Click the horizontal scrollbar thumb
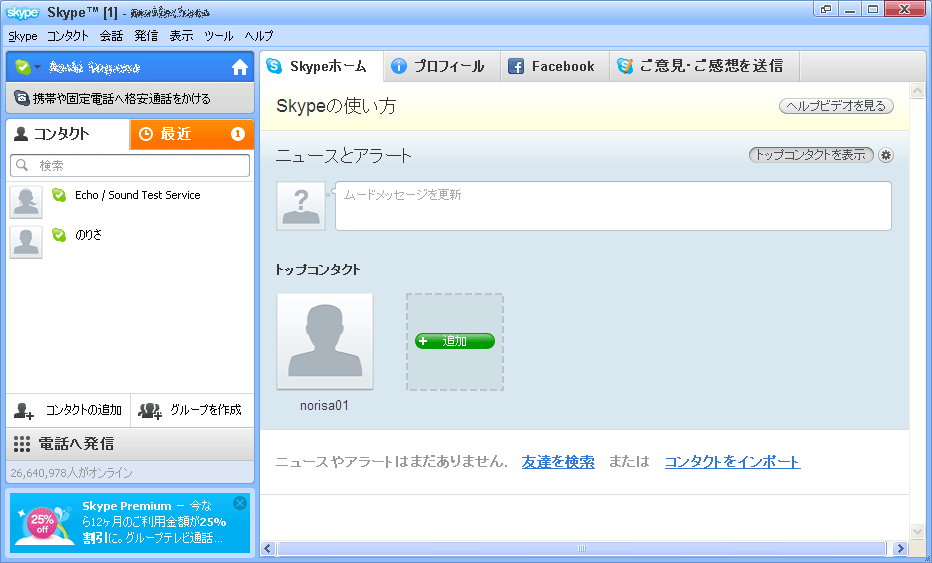This screenshot has height=563, width=932. click(582, 548)
